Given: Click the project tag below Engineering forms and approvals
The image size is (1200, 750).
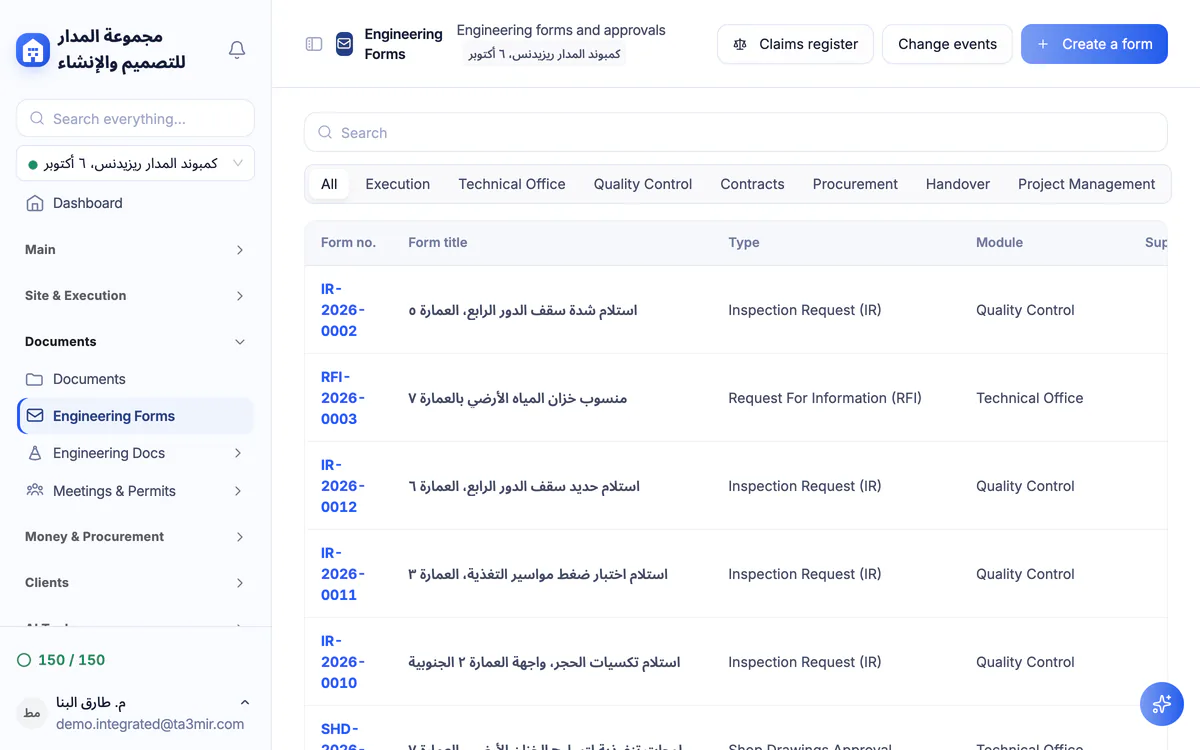Looking at the screenshot, I should coord(544,54).
